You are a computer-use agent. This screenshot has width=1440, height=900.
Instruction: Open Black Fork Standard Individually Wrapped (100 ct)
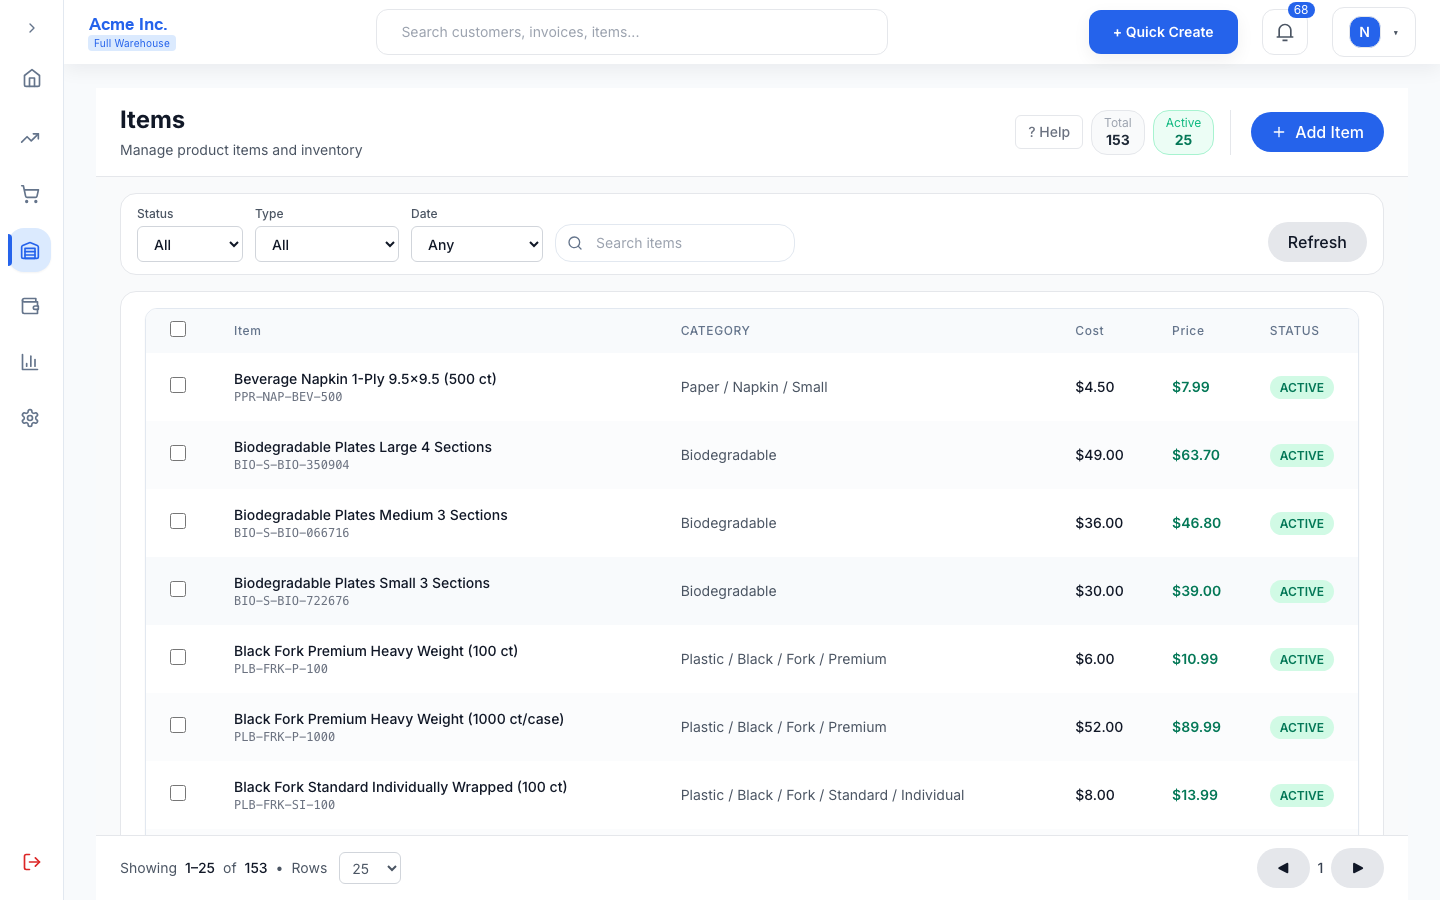400,787
